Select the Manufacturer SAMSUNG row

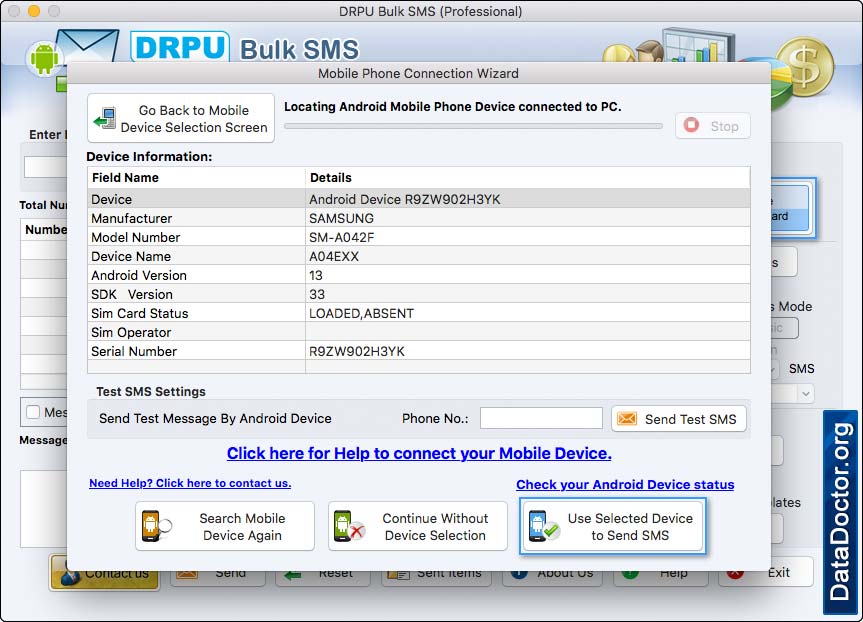[418, 218]
